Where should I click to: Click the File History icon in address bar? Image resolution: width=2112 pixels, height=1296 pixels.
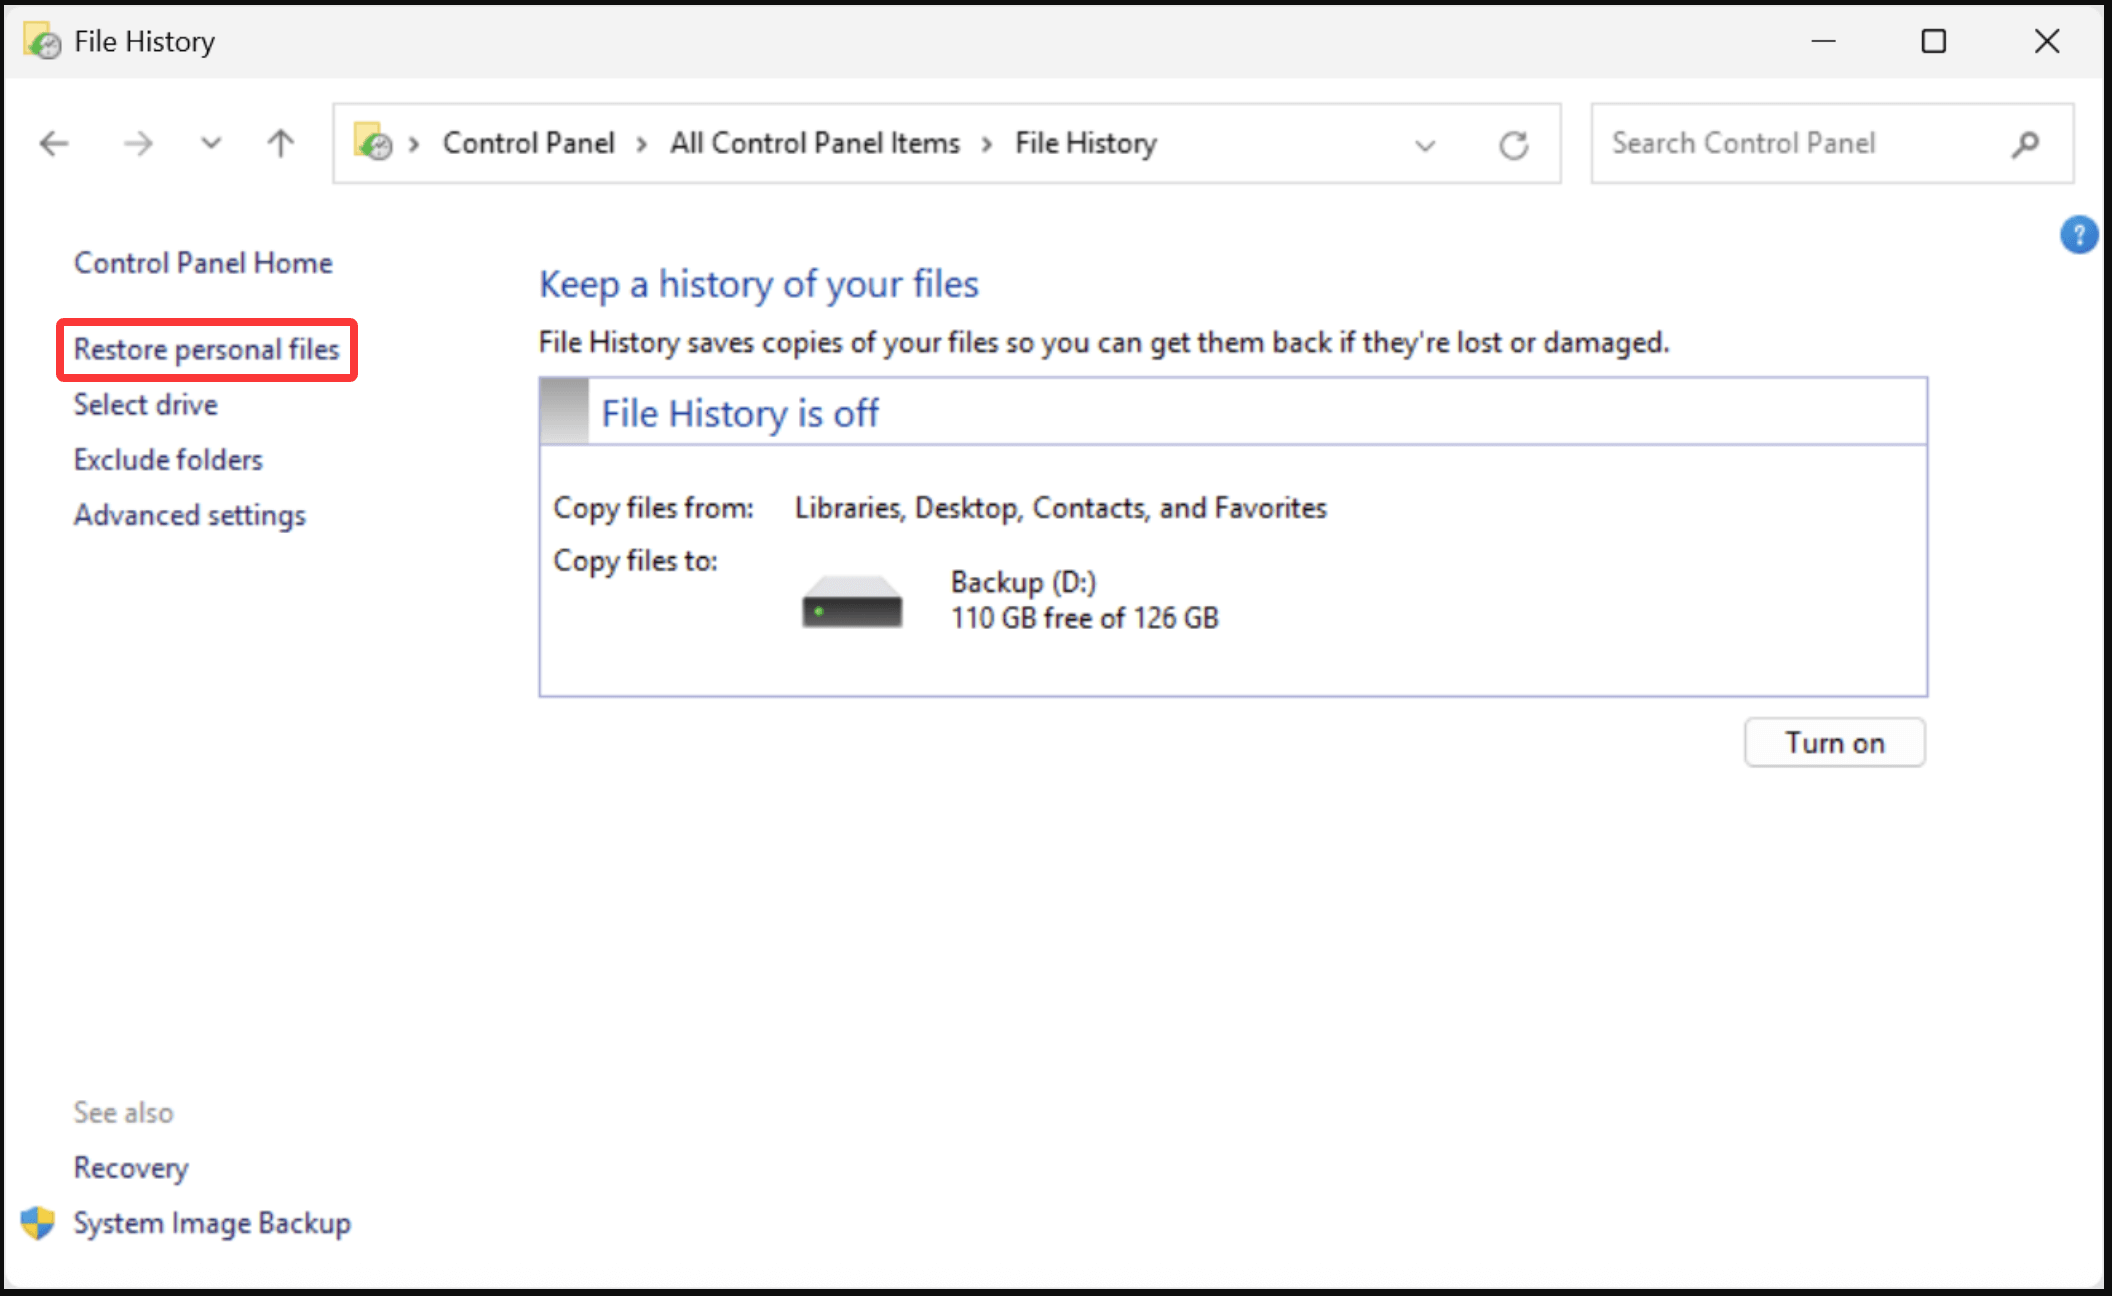tap(374, 143)
